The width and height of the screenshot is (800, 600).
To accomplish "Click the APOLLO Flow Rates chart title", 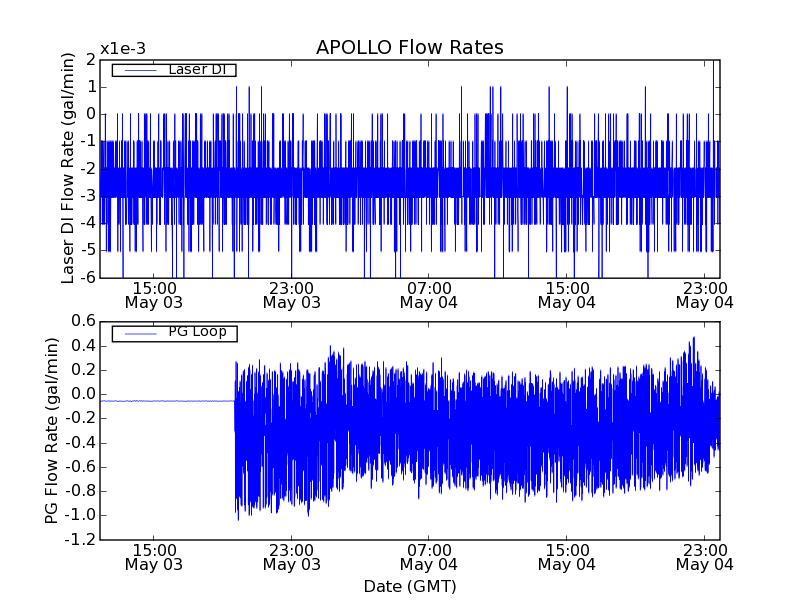I will (x=409, y=48).
